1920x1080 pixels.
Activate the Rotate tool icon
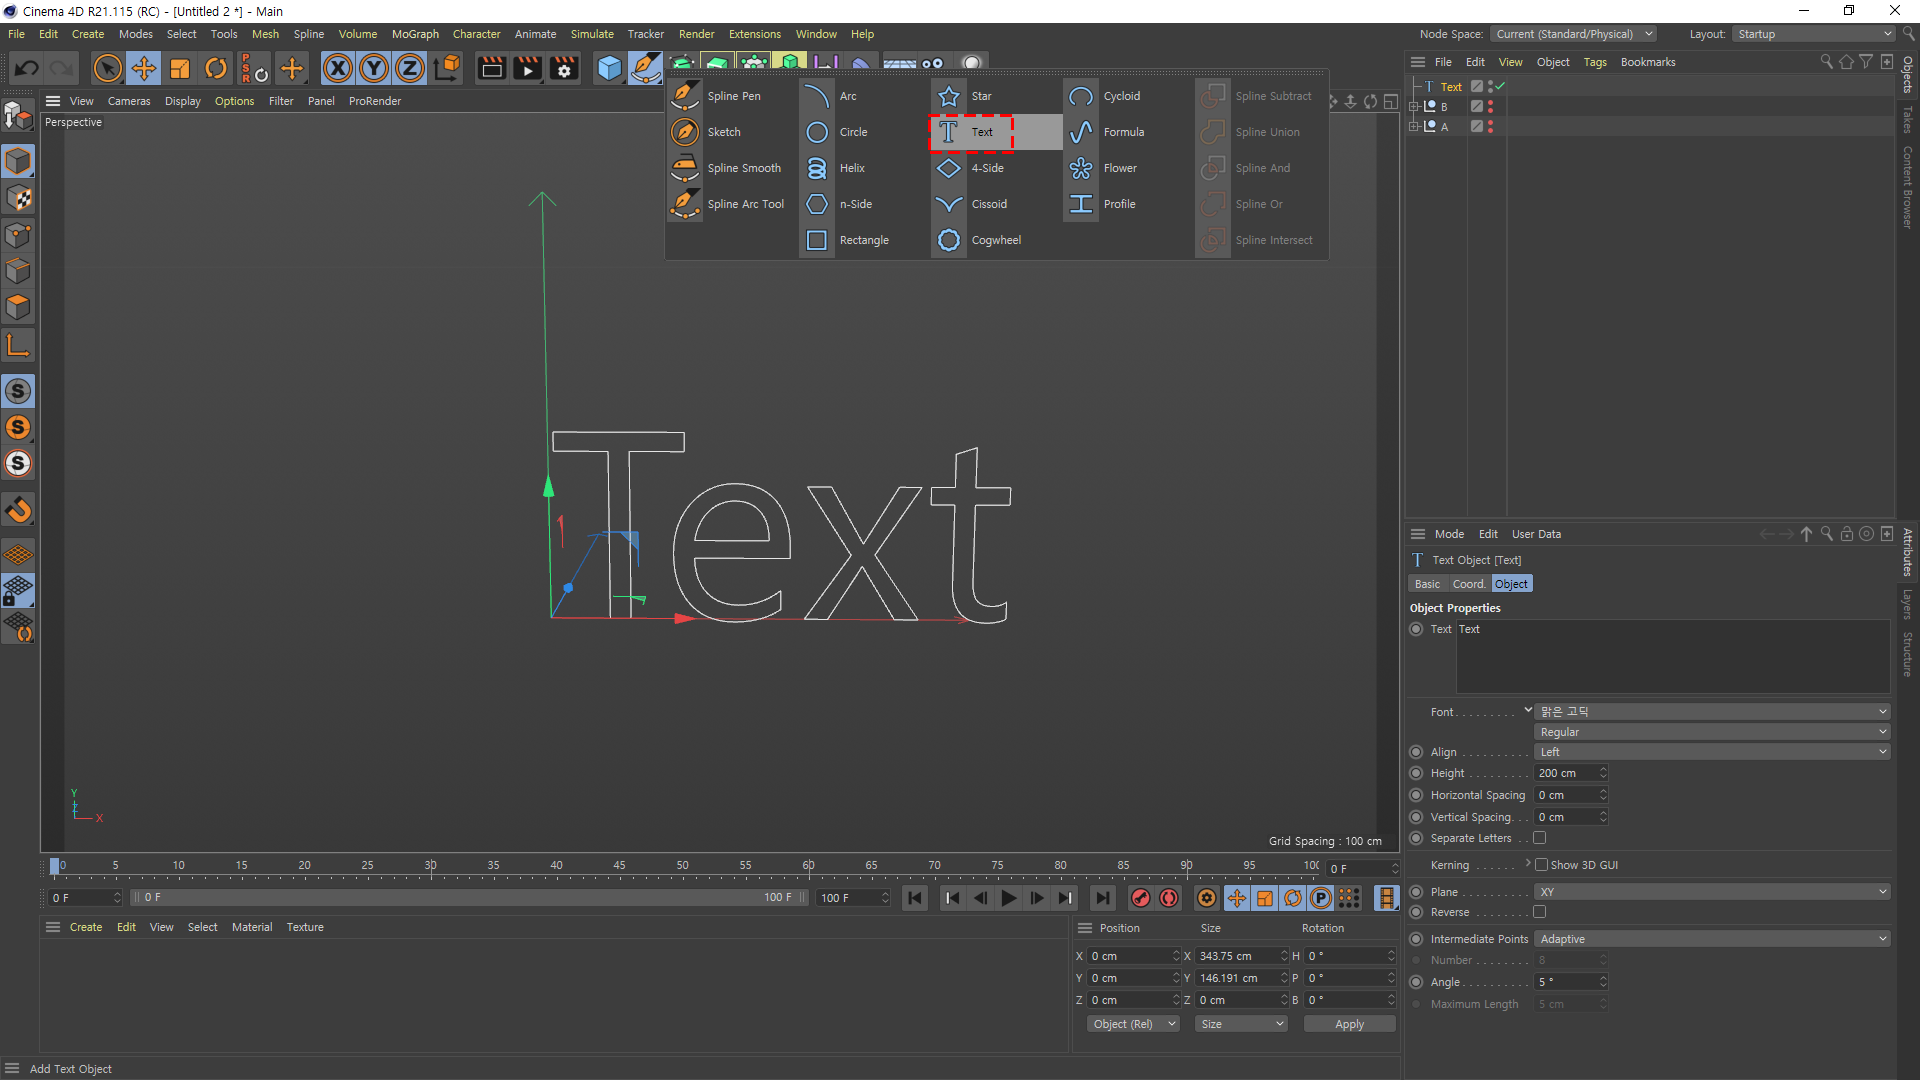[216, 68]
